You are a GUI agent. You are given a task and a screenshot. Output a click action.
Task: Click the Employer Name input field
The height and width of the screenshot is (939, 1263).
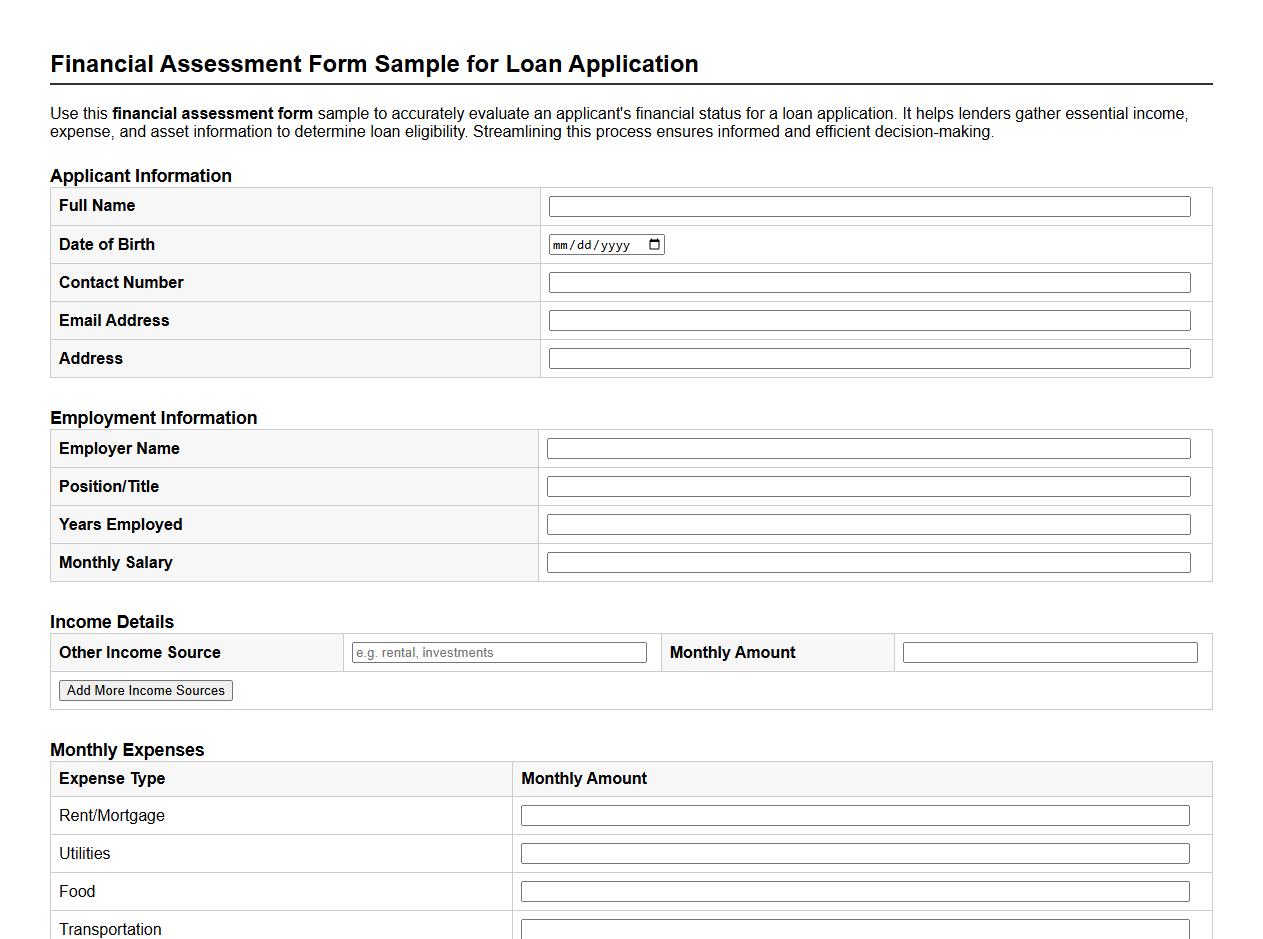point(868,448)
